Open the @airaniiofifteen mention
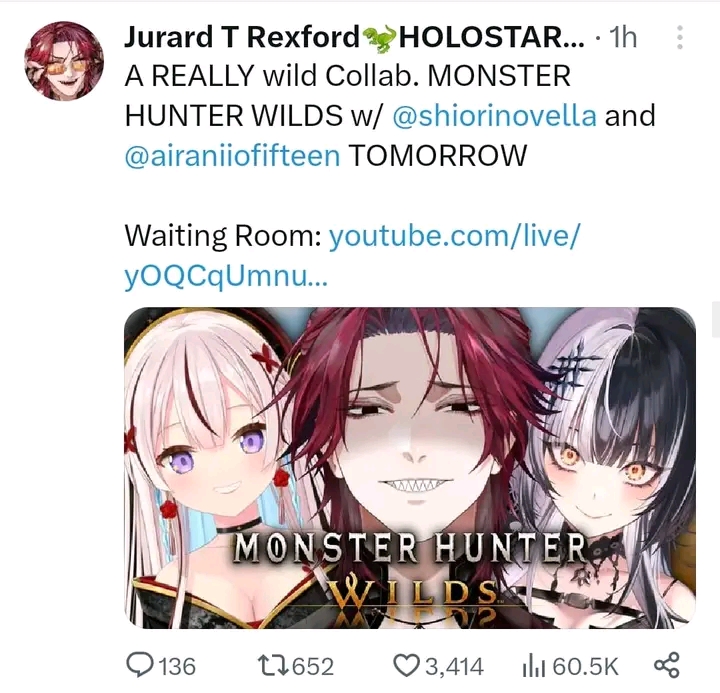The width and height of the screenshot is (720, 693). click(232, 156)
